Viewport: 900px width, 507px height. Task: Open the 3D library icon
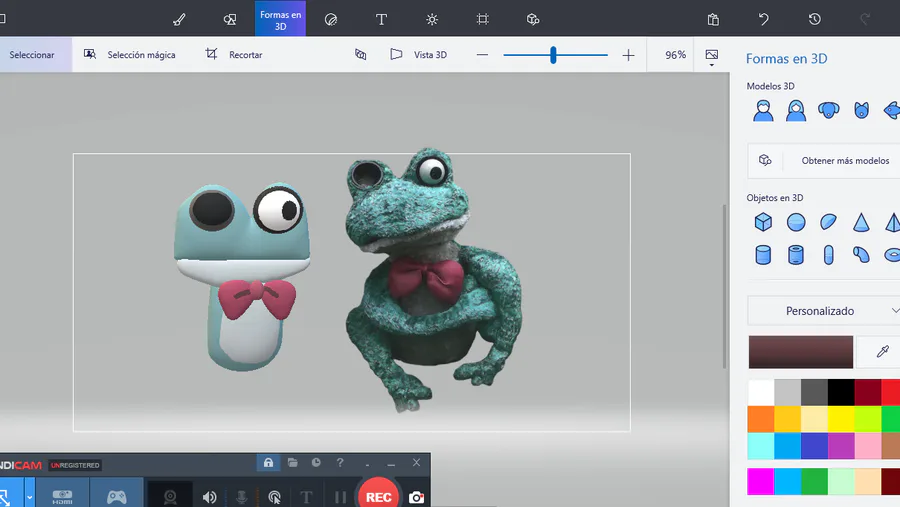coord(533,19)
